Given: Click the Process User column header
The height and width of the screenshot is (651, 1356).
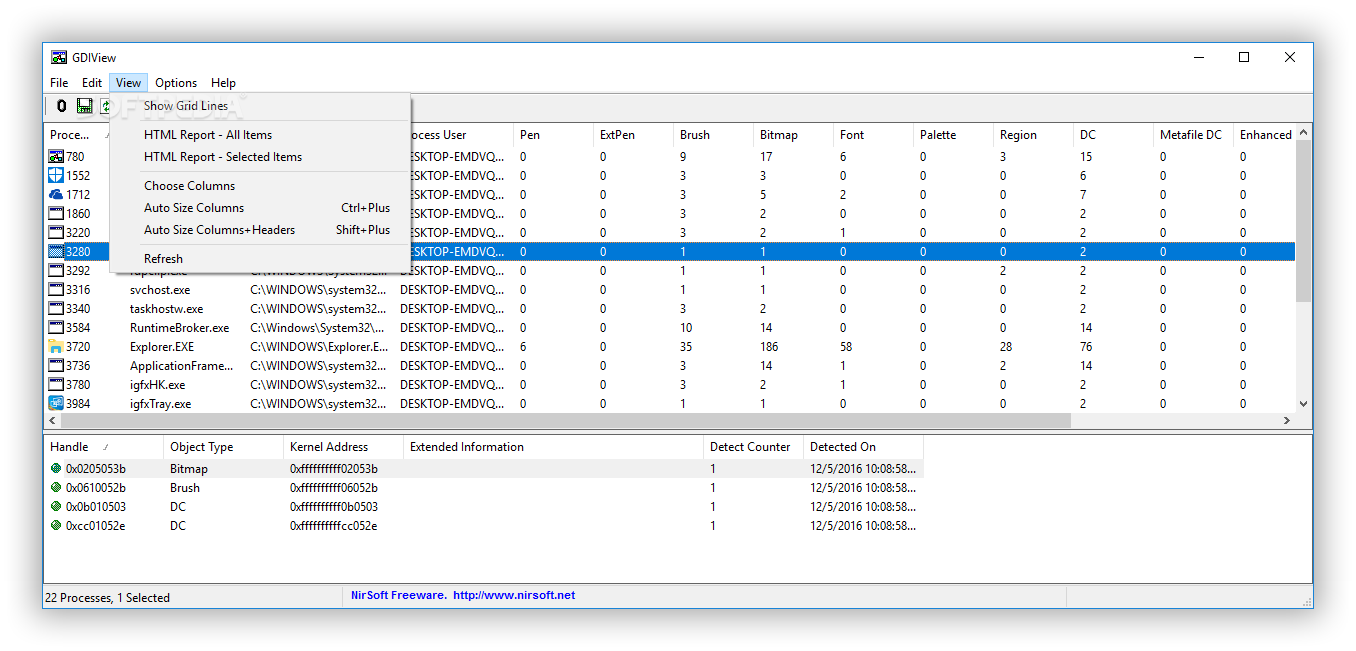Looking at the screenshot, I should tap(462, 135).
